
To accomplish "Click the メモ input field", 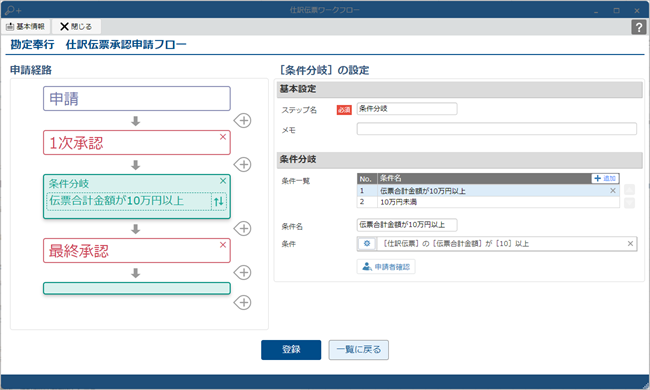I will (x=497, y=129).
